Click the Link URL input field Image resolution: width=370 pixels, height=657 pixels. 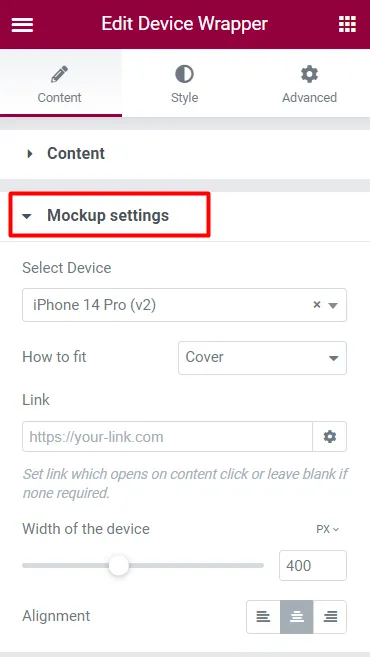point(167,437)
